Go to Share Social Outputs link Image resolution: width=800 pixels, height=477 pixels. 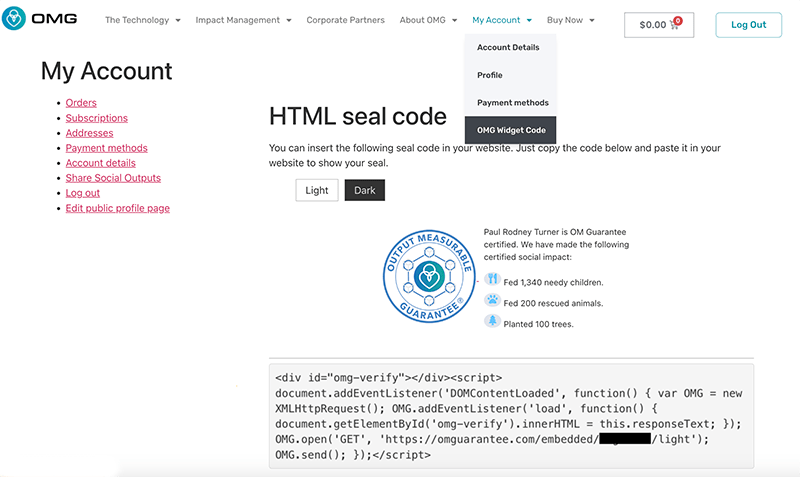coord(113,178)
